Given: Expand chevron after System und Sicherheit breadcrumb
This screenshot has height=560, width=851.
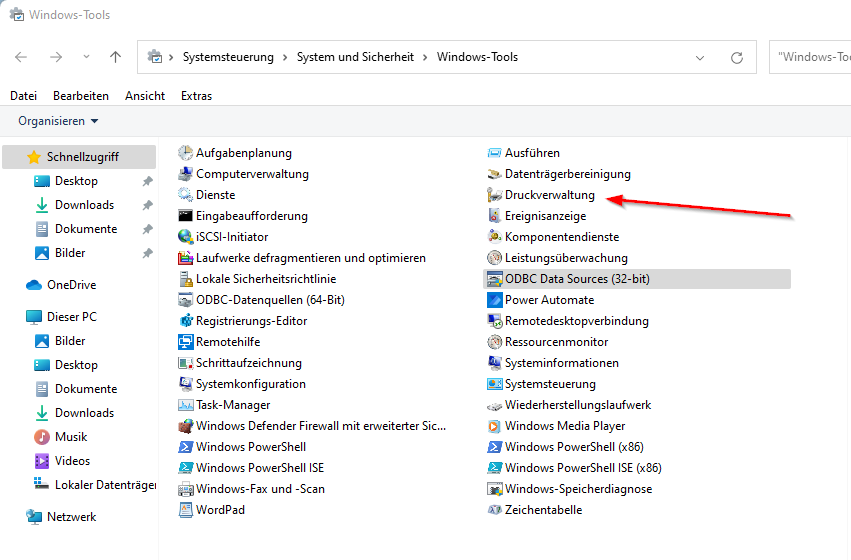Looking at the screenshot, I should pos(425,58).
